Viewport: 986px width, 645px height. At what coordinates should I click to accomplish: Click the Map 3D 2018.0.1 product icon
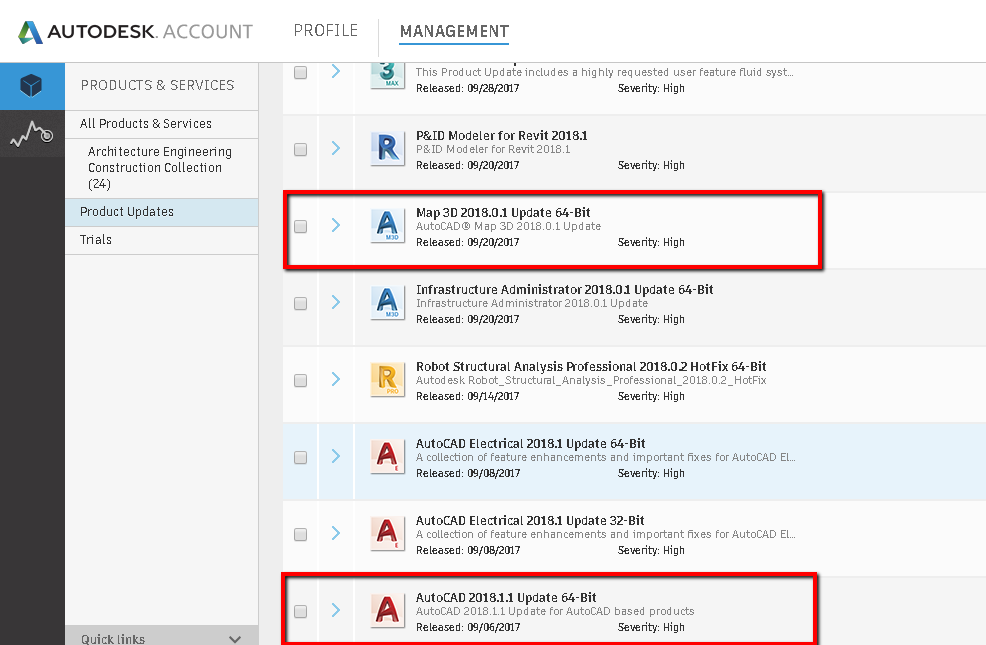pyautogui.click(x=387, y=226)
